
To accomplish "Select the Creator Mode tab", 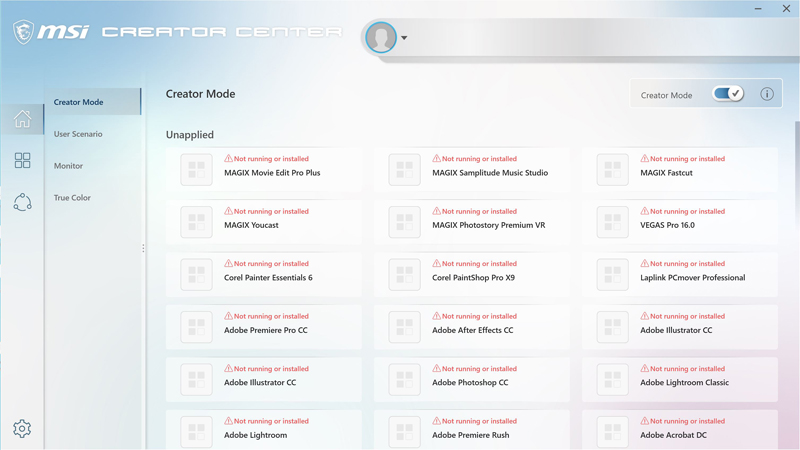I will tap(92, 102).
